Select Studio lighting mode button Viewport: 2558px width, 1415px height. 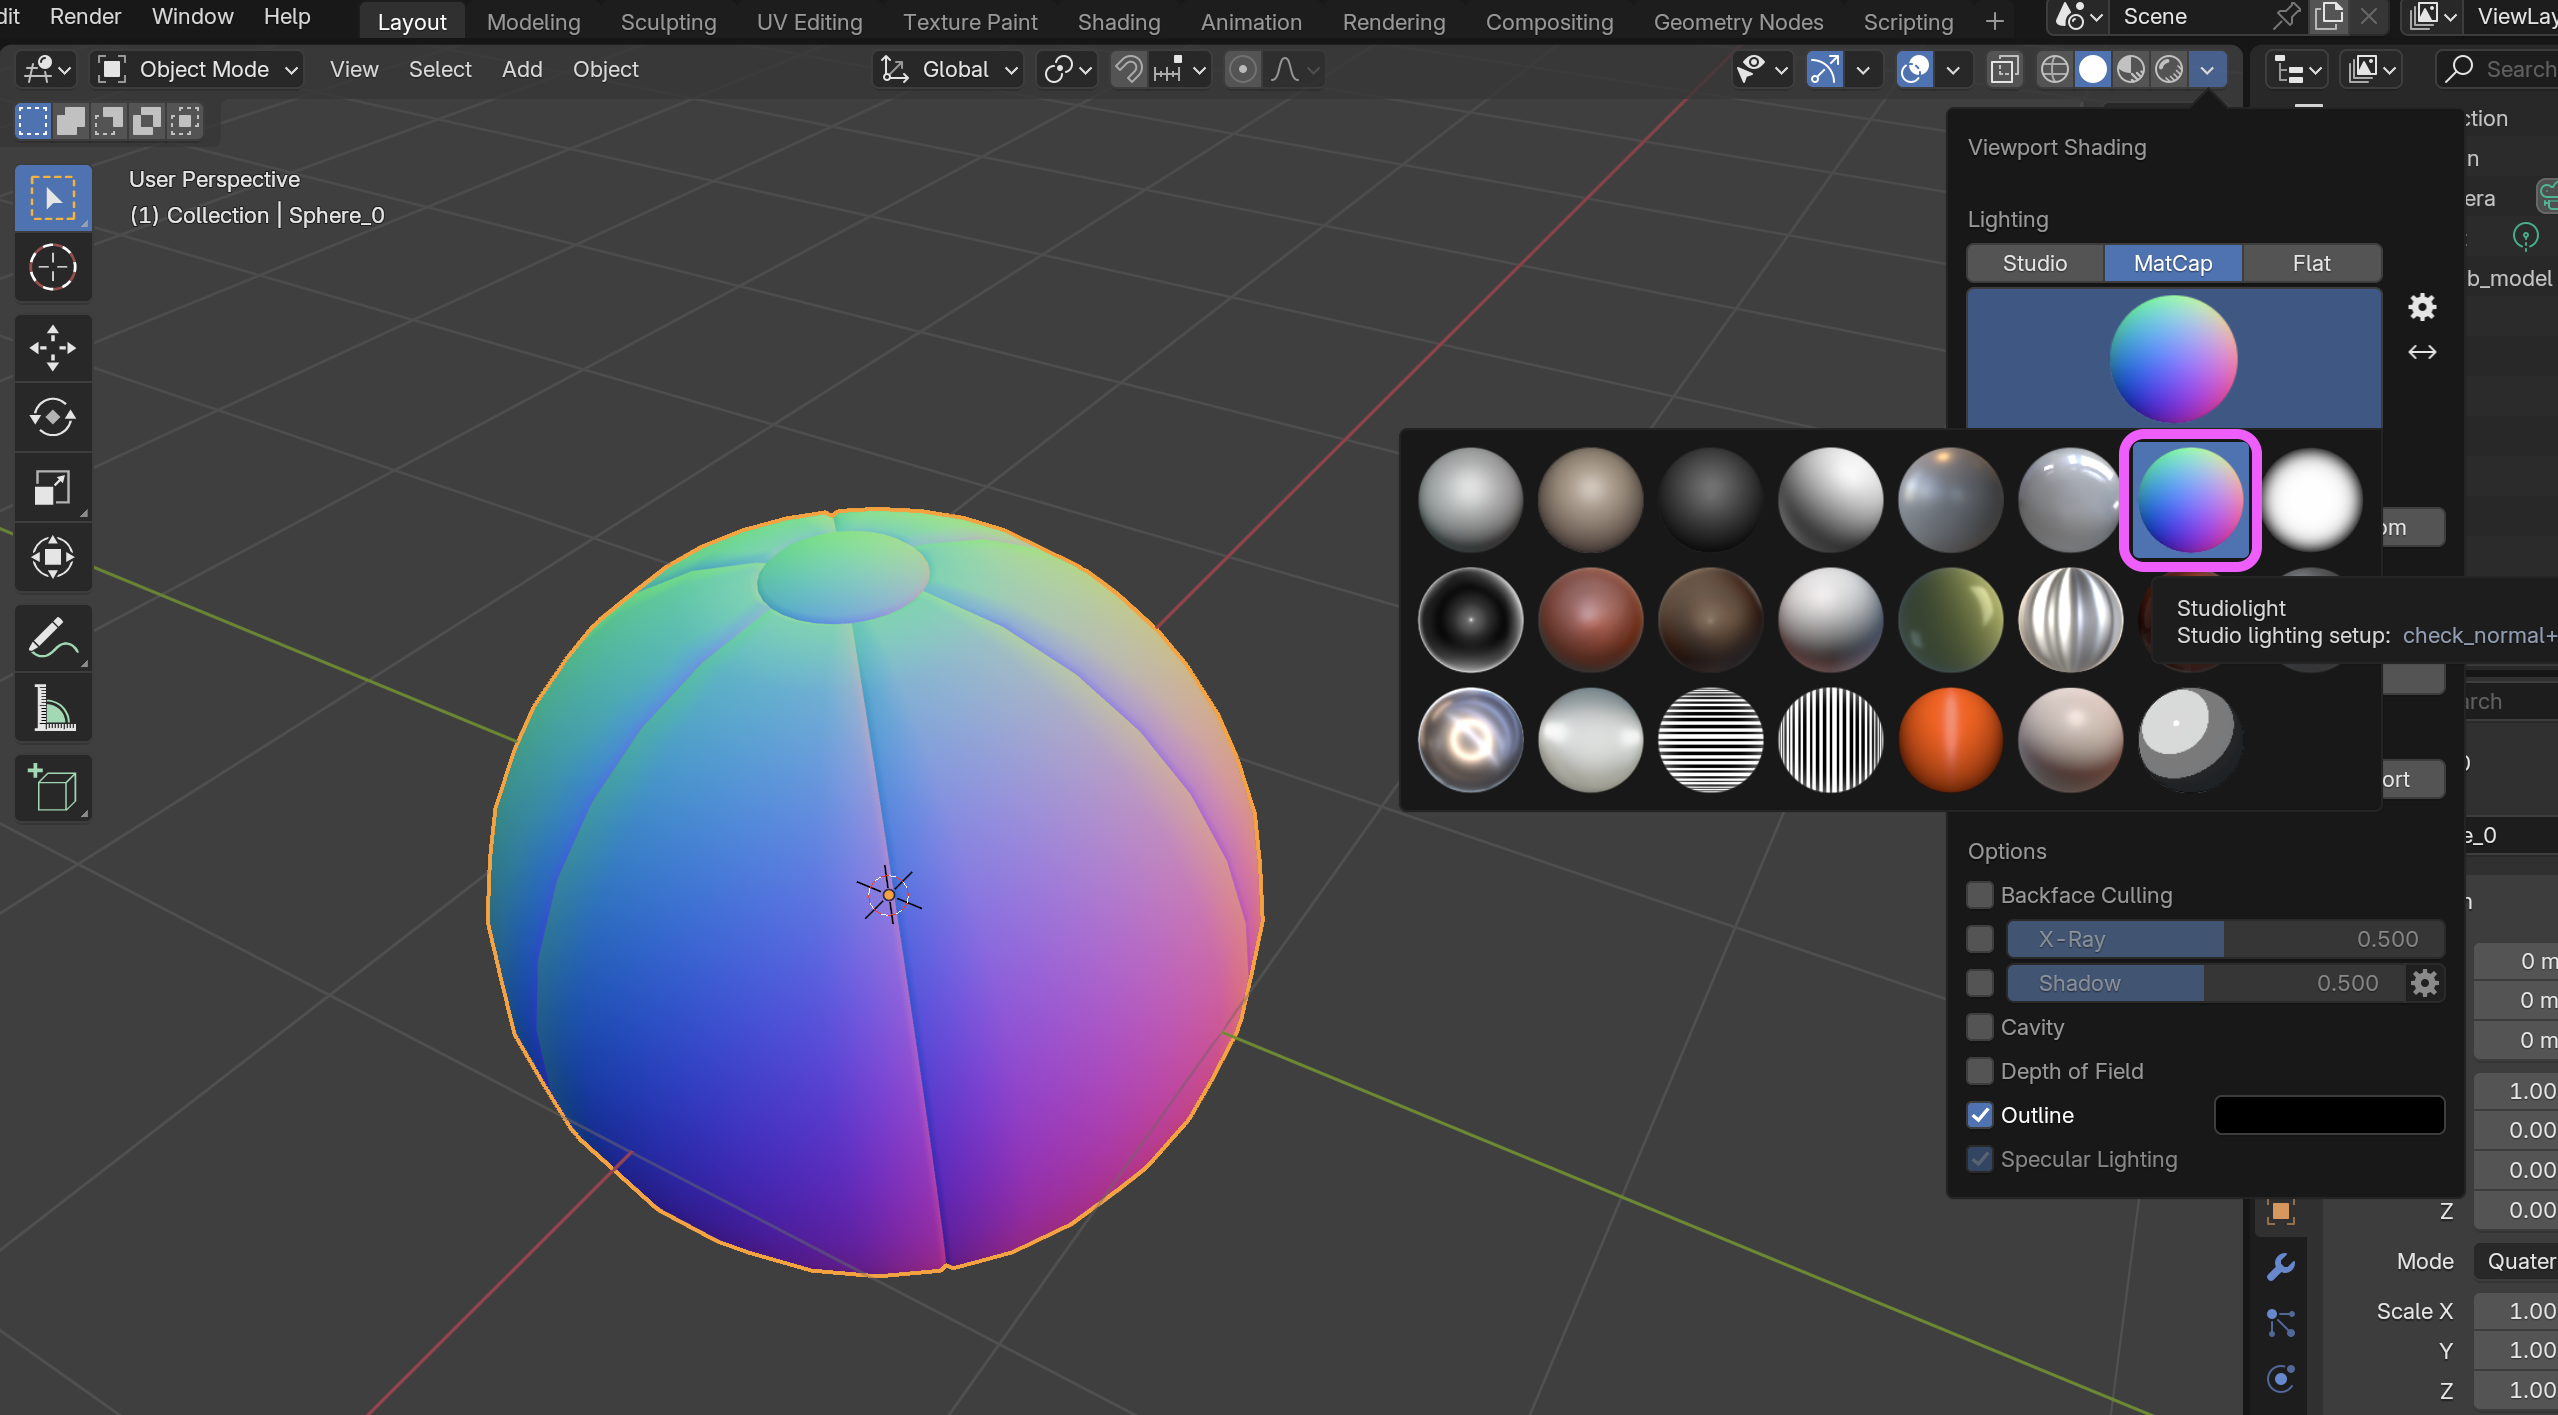tap(2034, 263)
